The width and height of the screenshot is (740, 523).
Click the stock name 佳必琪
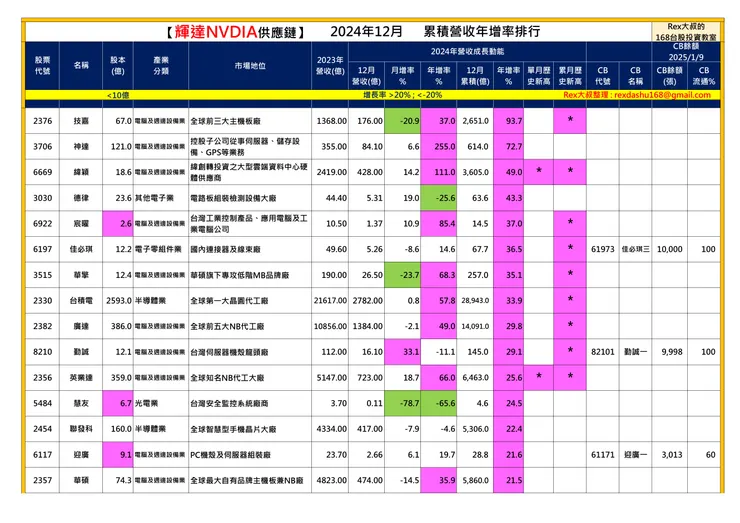(81, 249)
